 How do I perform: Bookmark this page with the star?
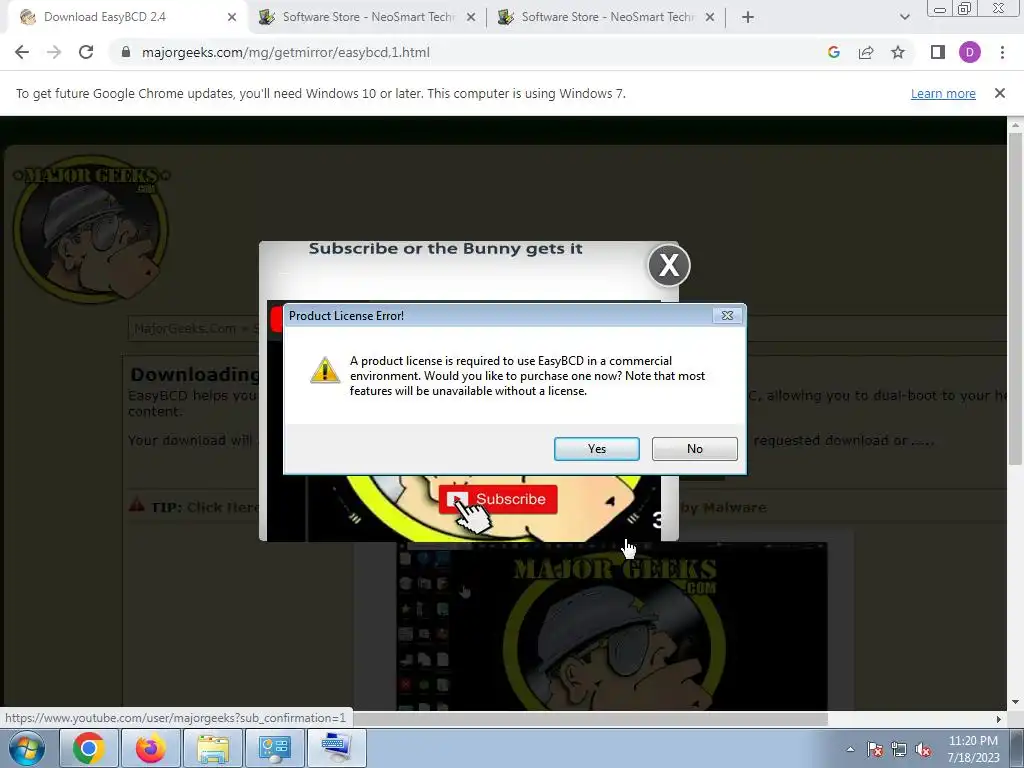point(898,52)
